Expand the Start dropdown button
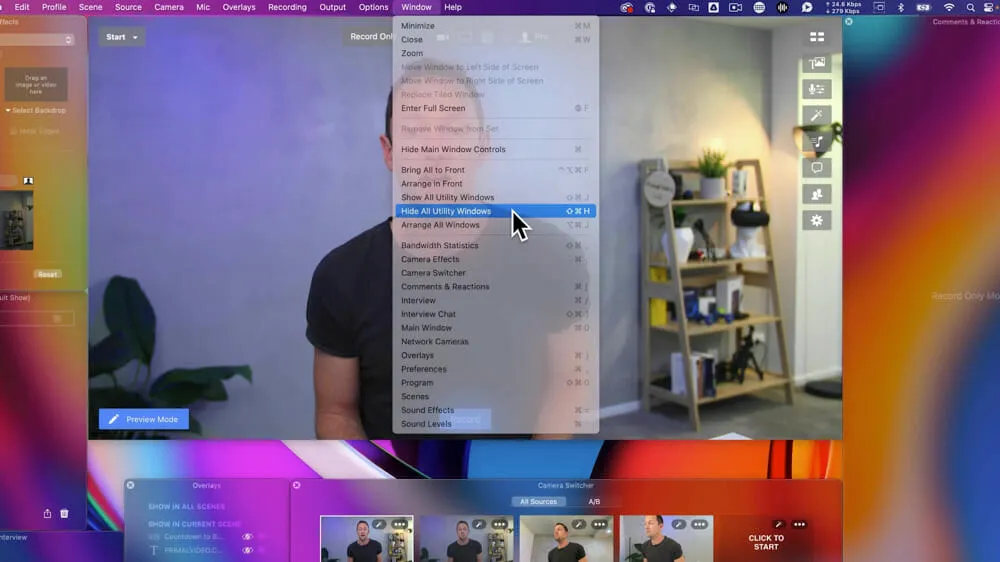The image size is (1000, 562). 122,37
